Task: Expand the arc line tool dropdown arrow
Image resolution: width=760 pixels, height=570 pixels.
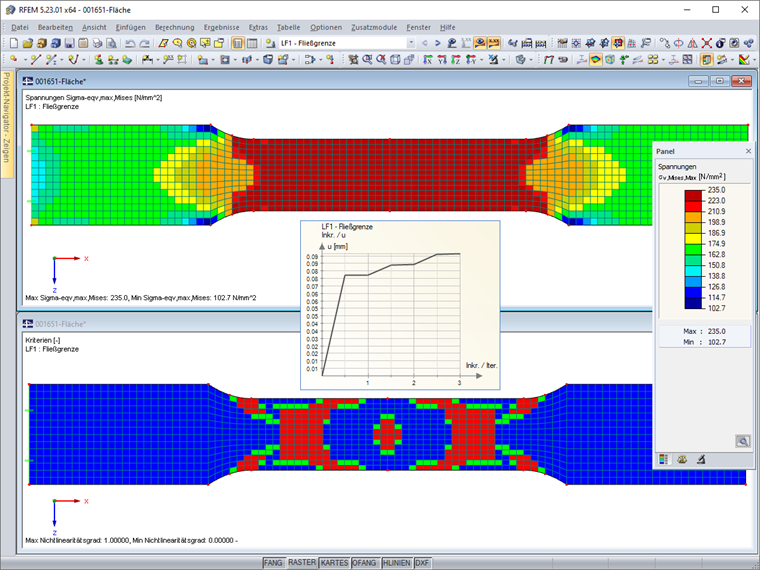Action: [x=84, y=60]
